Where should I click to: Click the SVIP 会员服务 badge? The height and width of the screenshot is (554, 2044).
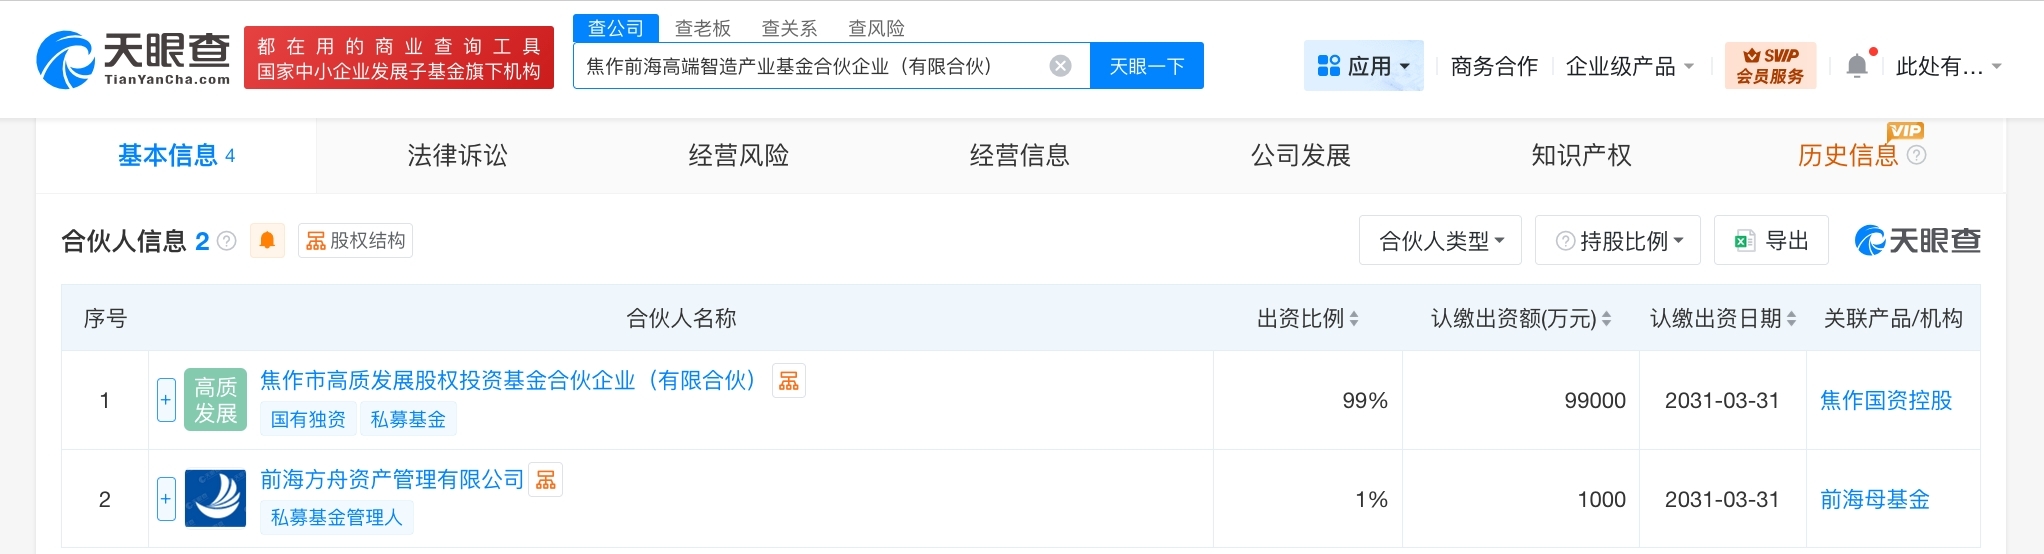[x=1770, y=66]
